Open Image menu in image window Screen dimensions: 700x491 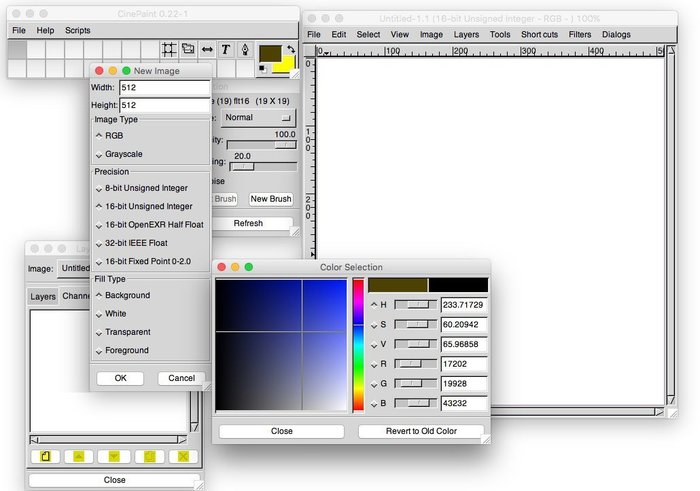(x=431, y=34)
